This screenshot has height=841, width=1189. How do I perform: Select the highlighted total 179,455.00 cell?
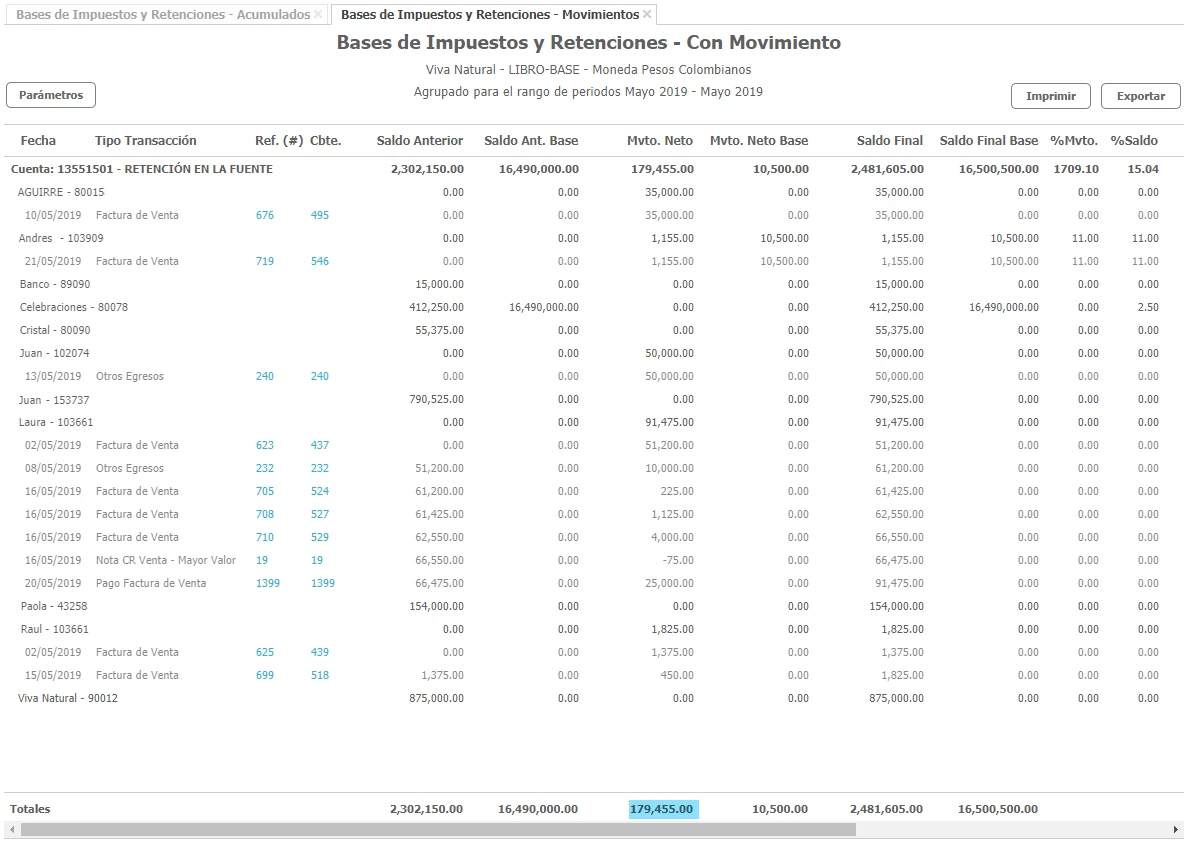662,809
